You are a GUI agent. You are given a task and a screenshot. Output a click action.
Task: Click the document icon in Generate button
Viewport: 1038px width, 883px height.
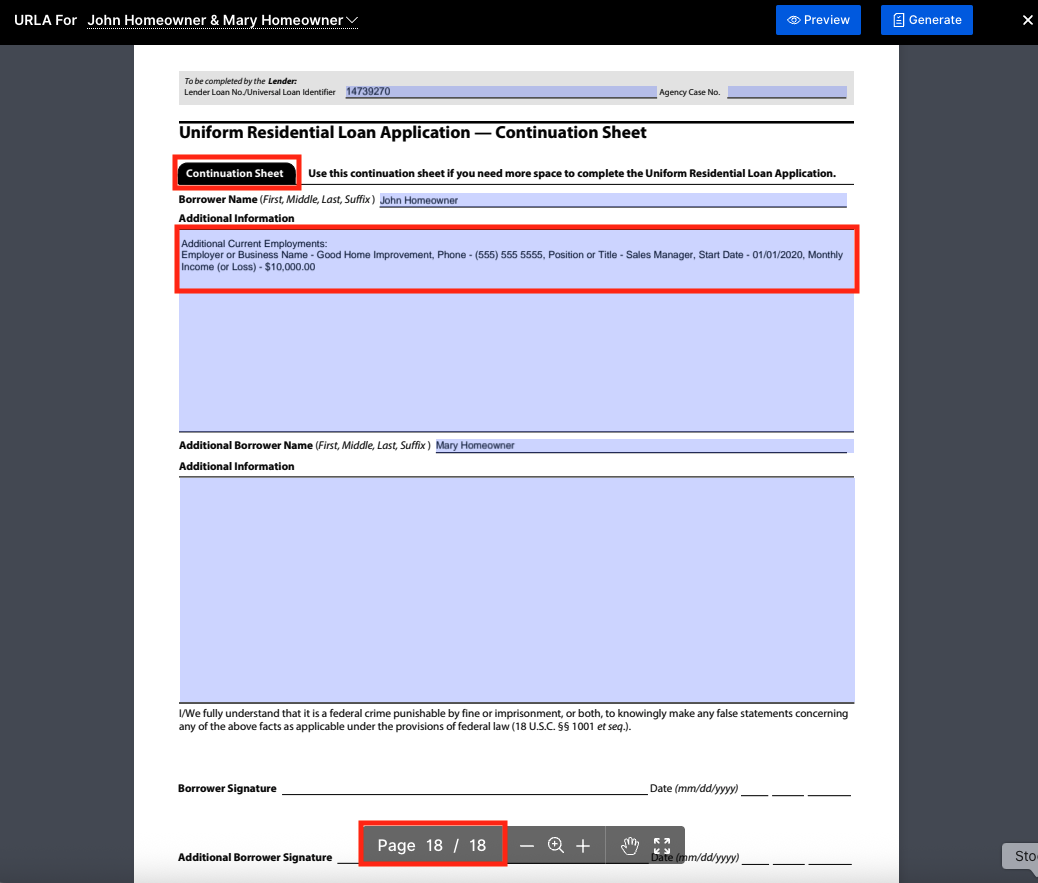pos(898,21)
